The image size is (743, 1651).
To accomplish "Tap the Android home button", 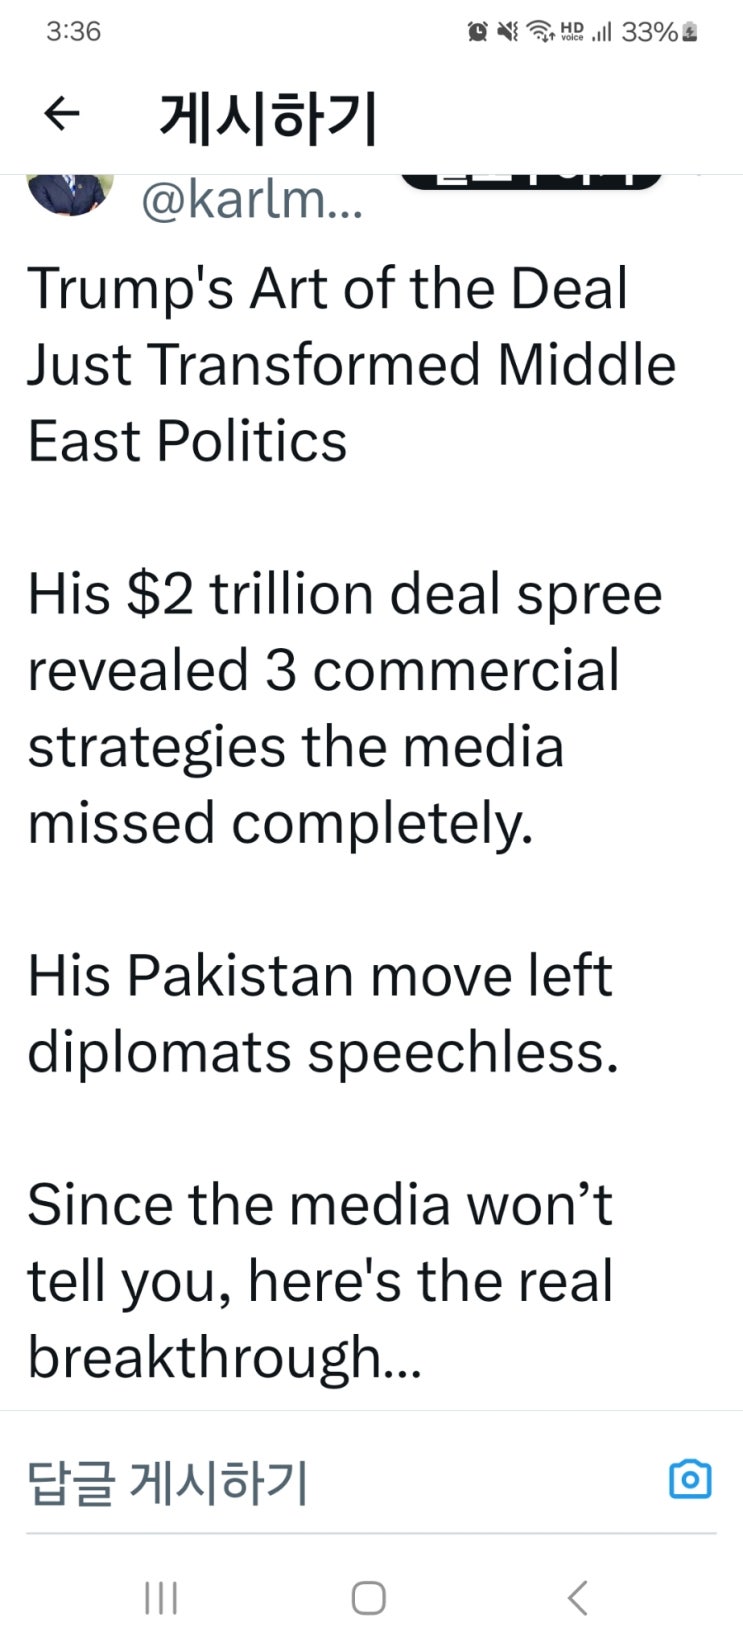I will point(369,1597).
